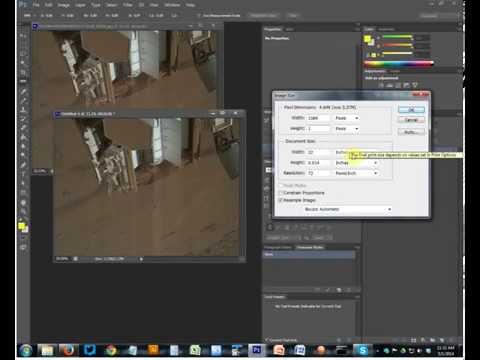Open the Edit menu
Image resolution: width=480 pixels, height=360 pixels.
48,5
